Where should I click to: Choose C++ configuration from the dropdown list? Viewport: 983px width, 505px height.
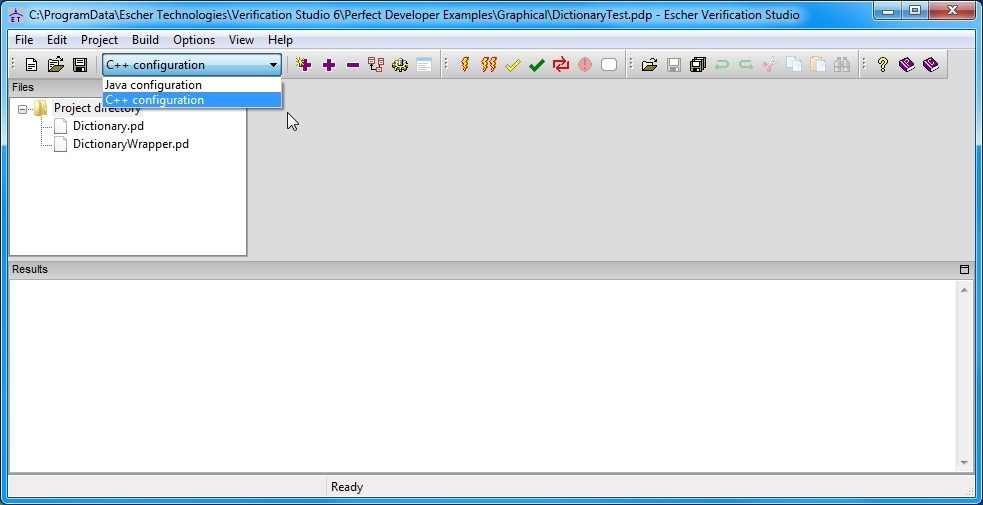click(x=192, y=100)
